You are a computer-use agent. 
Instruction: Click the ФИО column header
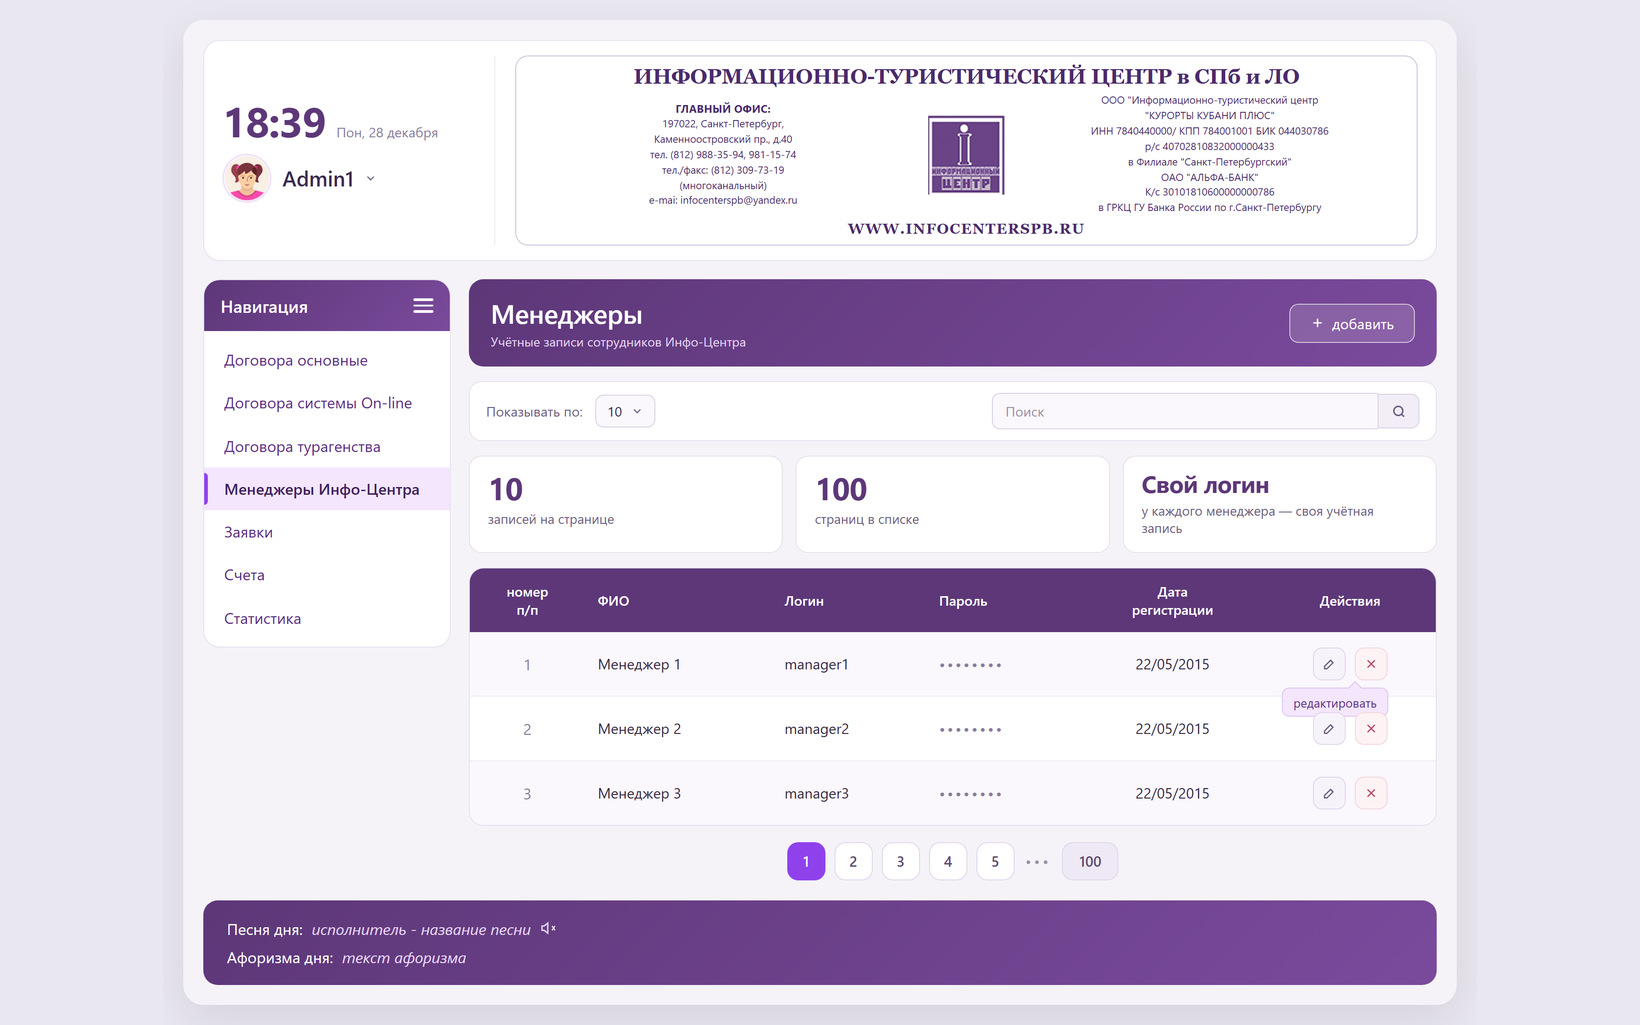tap(613, 601)
